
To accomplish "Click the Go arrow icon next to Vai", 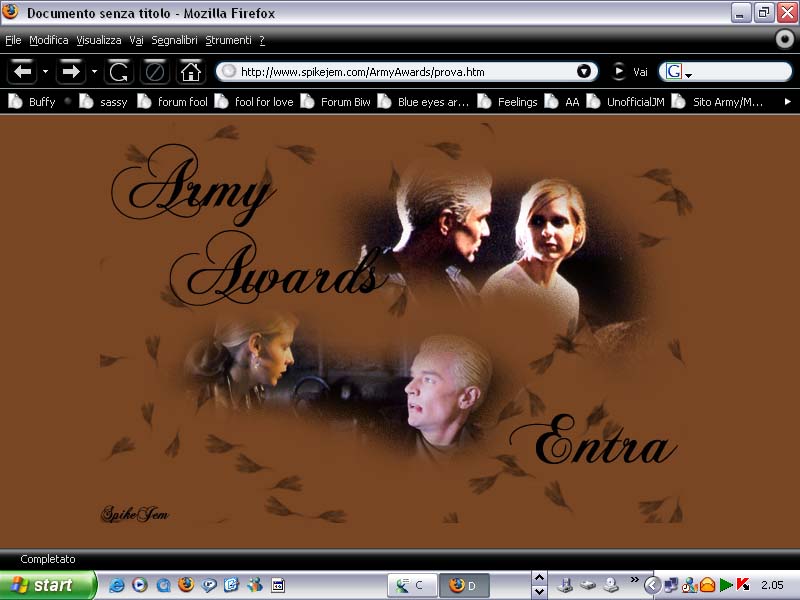I will pyautogui.click(x=618, y=71).
